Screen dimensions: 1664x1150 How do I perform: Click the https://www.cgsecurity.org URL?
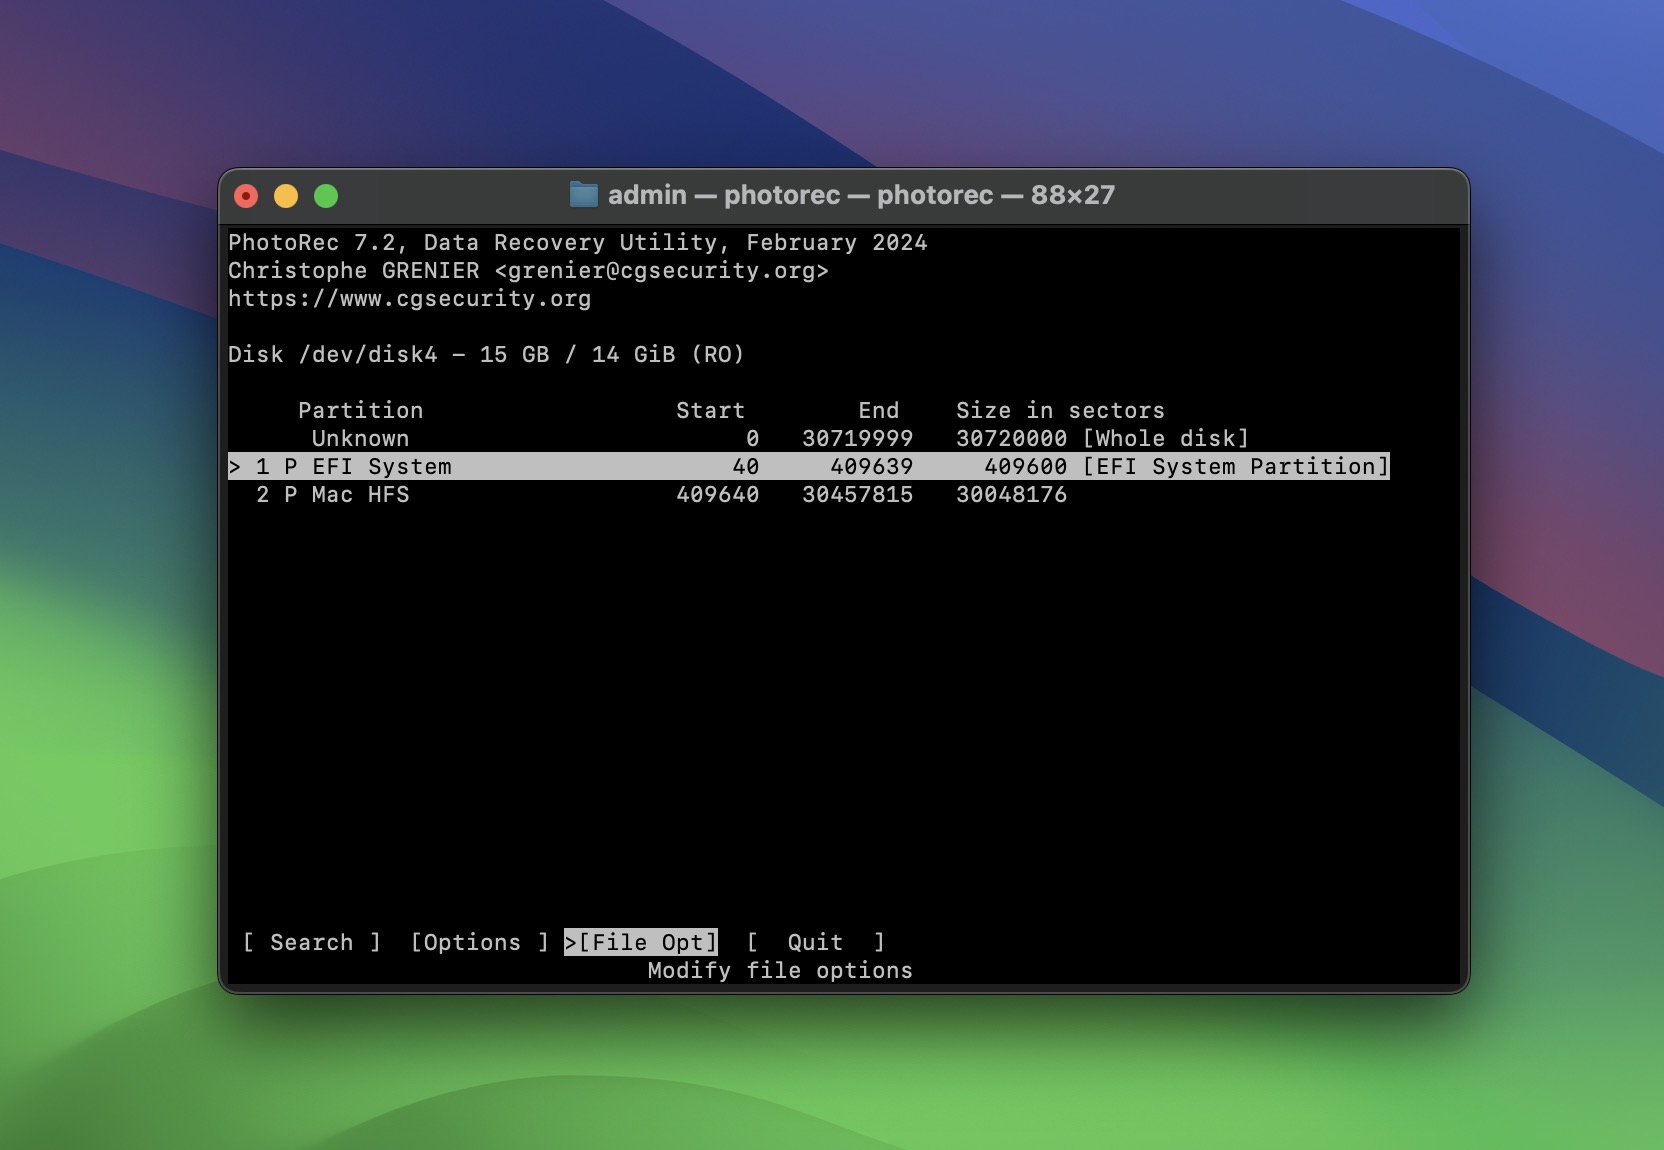(x=410, y=298)
